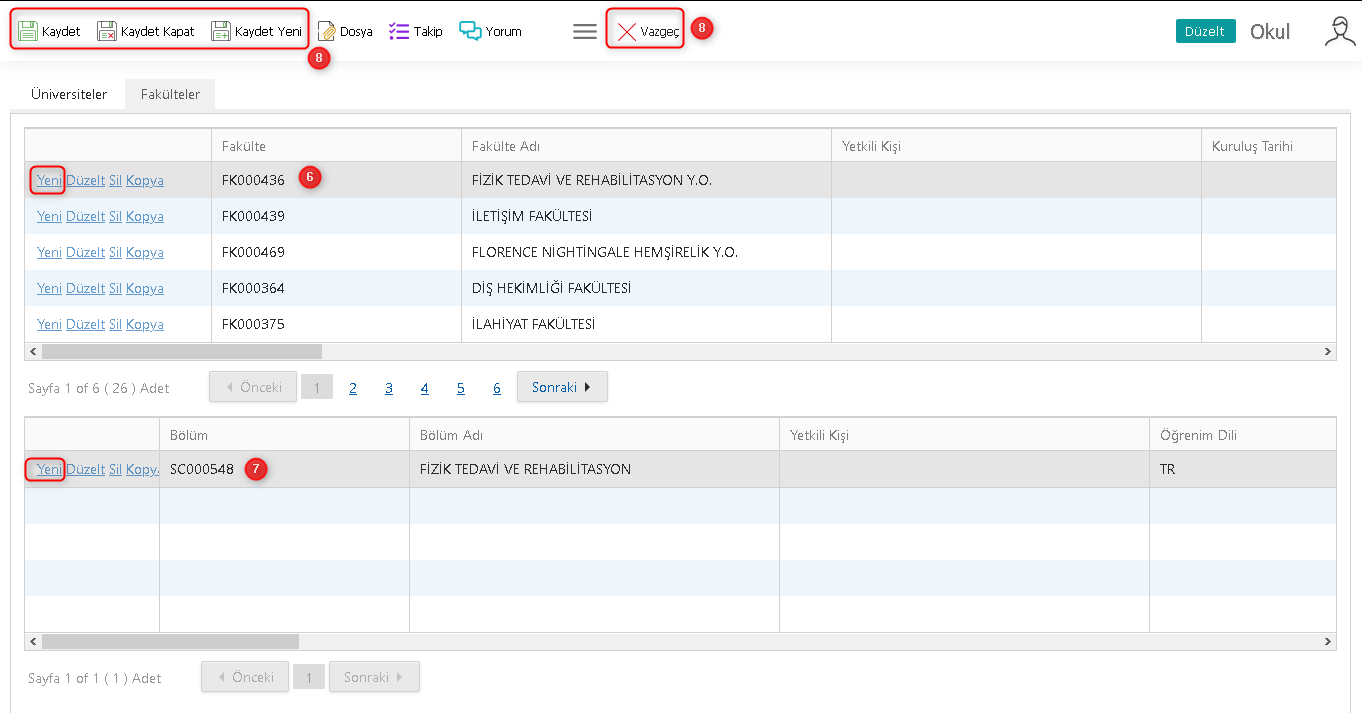This screenshot has width=1362, height=713.
Task: Click the Düzelt mode button
Action: [1205, 31]
